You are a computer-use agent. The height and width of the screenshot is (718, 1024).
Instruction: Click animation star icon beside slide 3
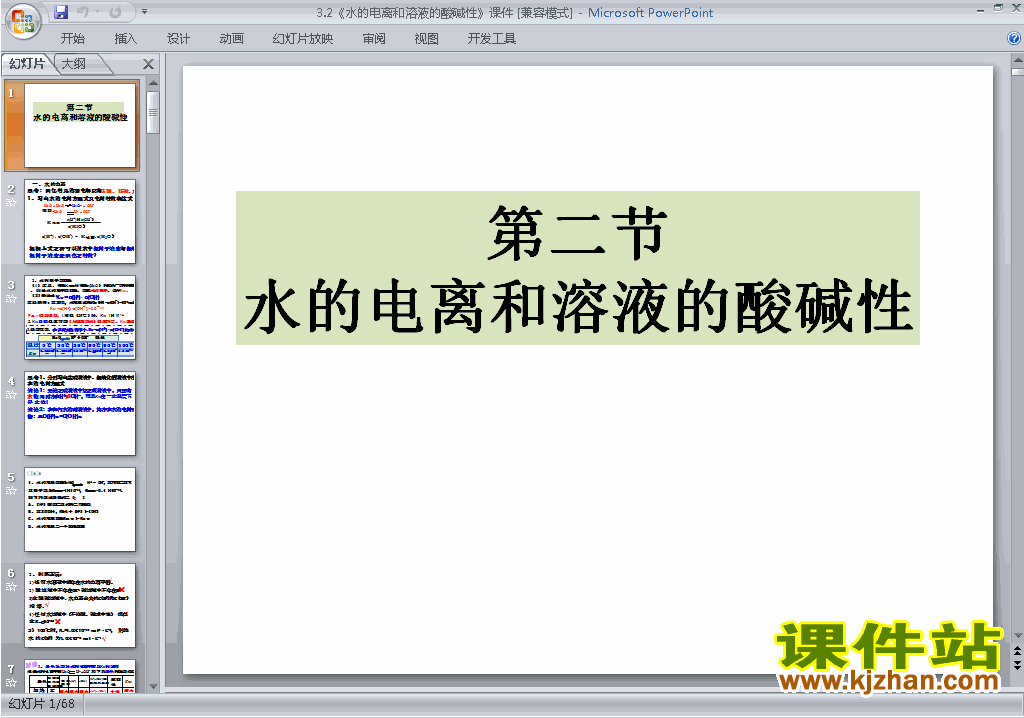(x=11, y=299)
